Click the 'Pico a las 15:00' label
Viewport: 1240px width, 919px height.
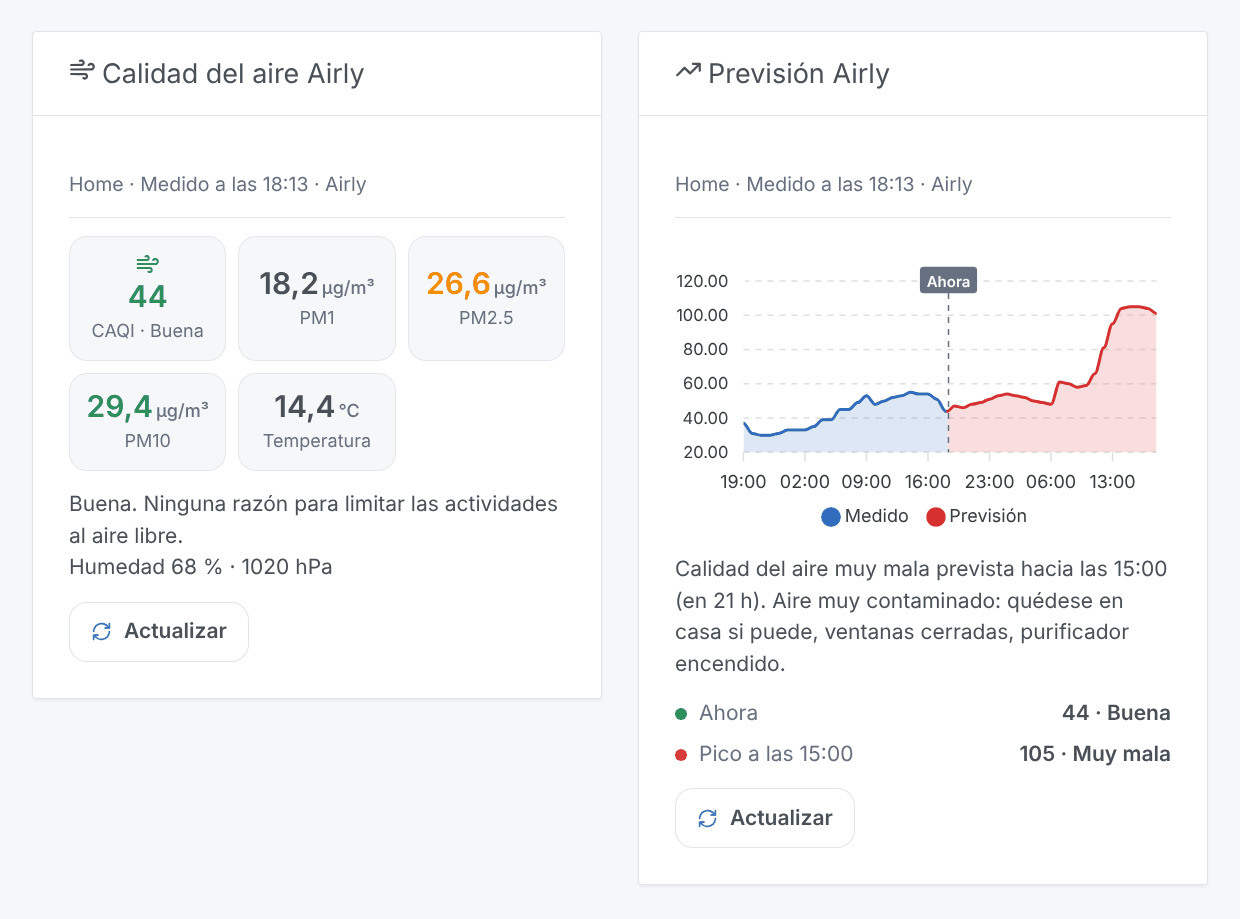click(x=776, y=754)
